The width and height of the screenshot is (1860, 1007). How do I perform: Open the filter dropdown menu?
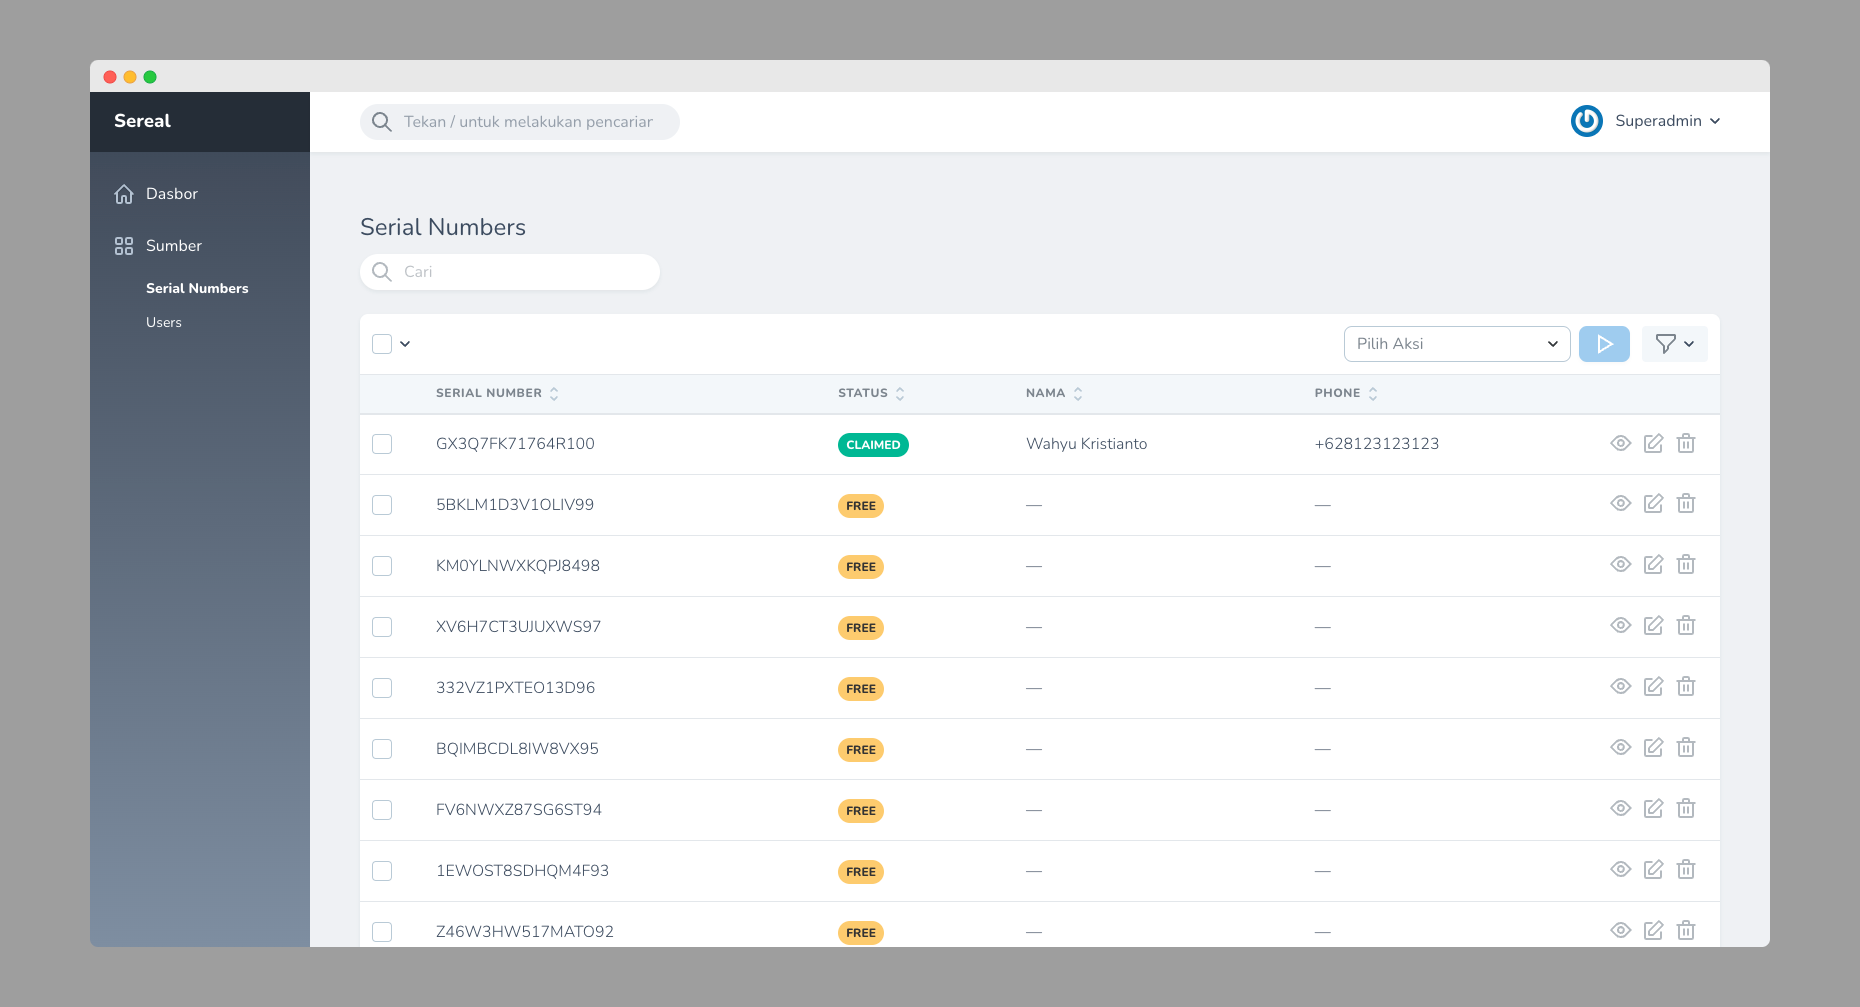pyautogui.click(x=1675, y=344)
